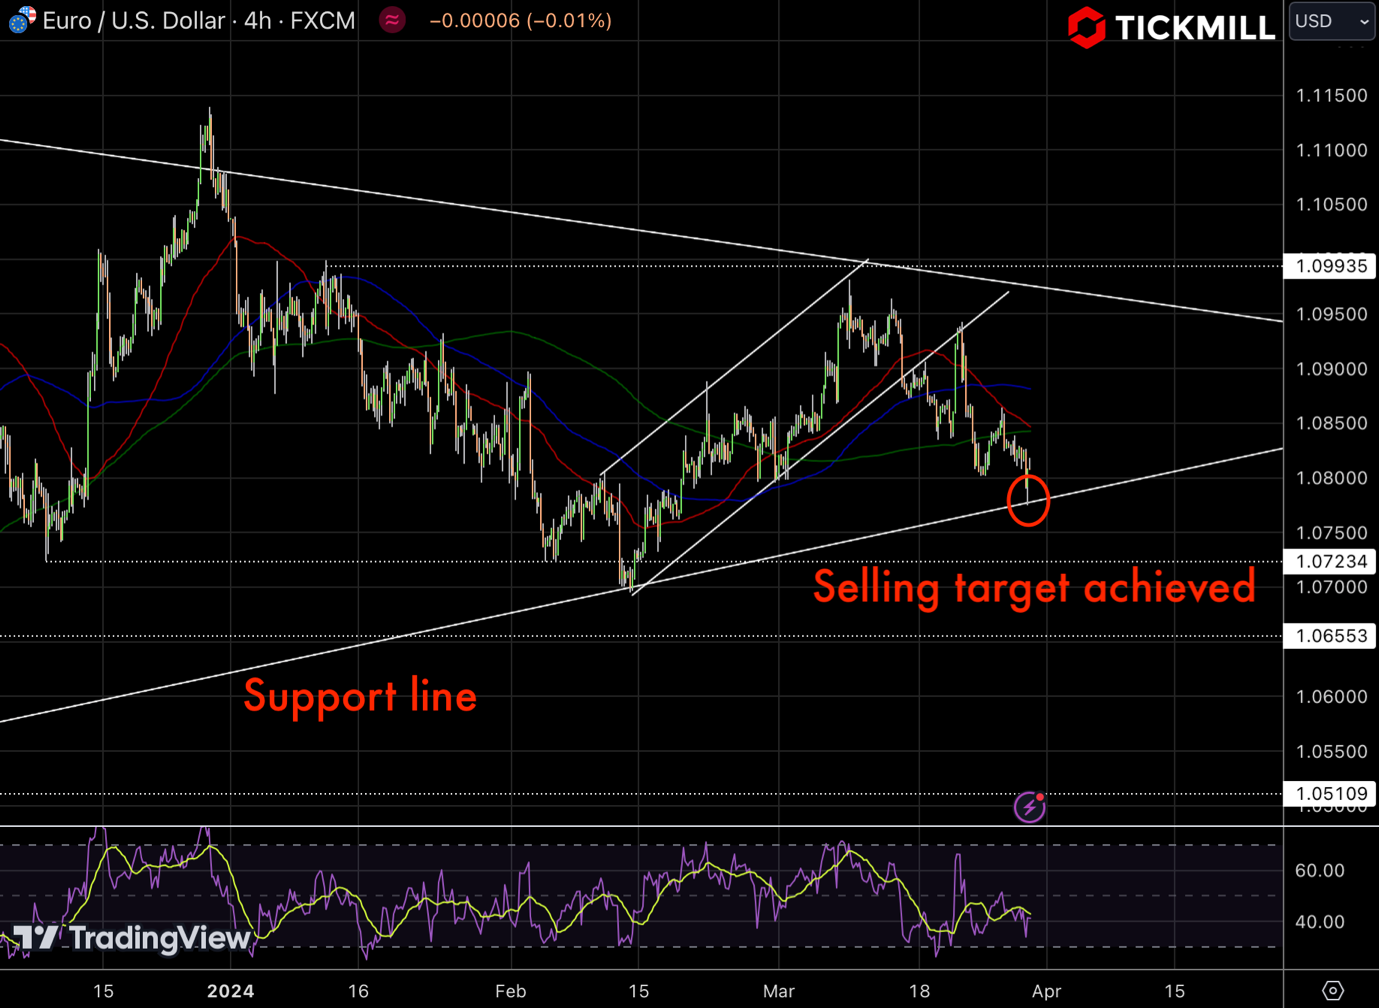Viewport: 1379px width, 1008px height.
Task: Select the 1.07234 price label
Action: click(1330, 561)
